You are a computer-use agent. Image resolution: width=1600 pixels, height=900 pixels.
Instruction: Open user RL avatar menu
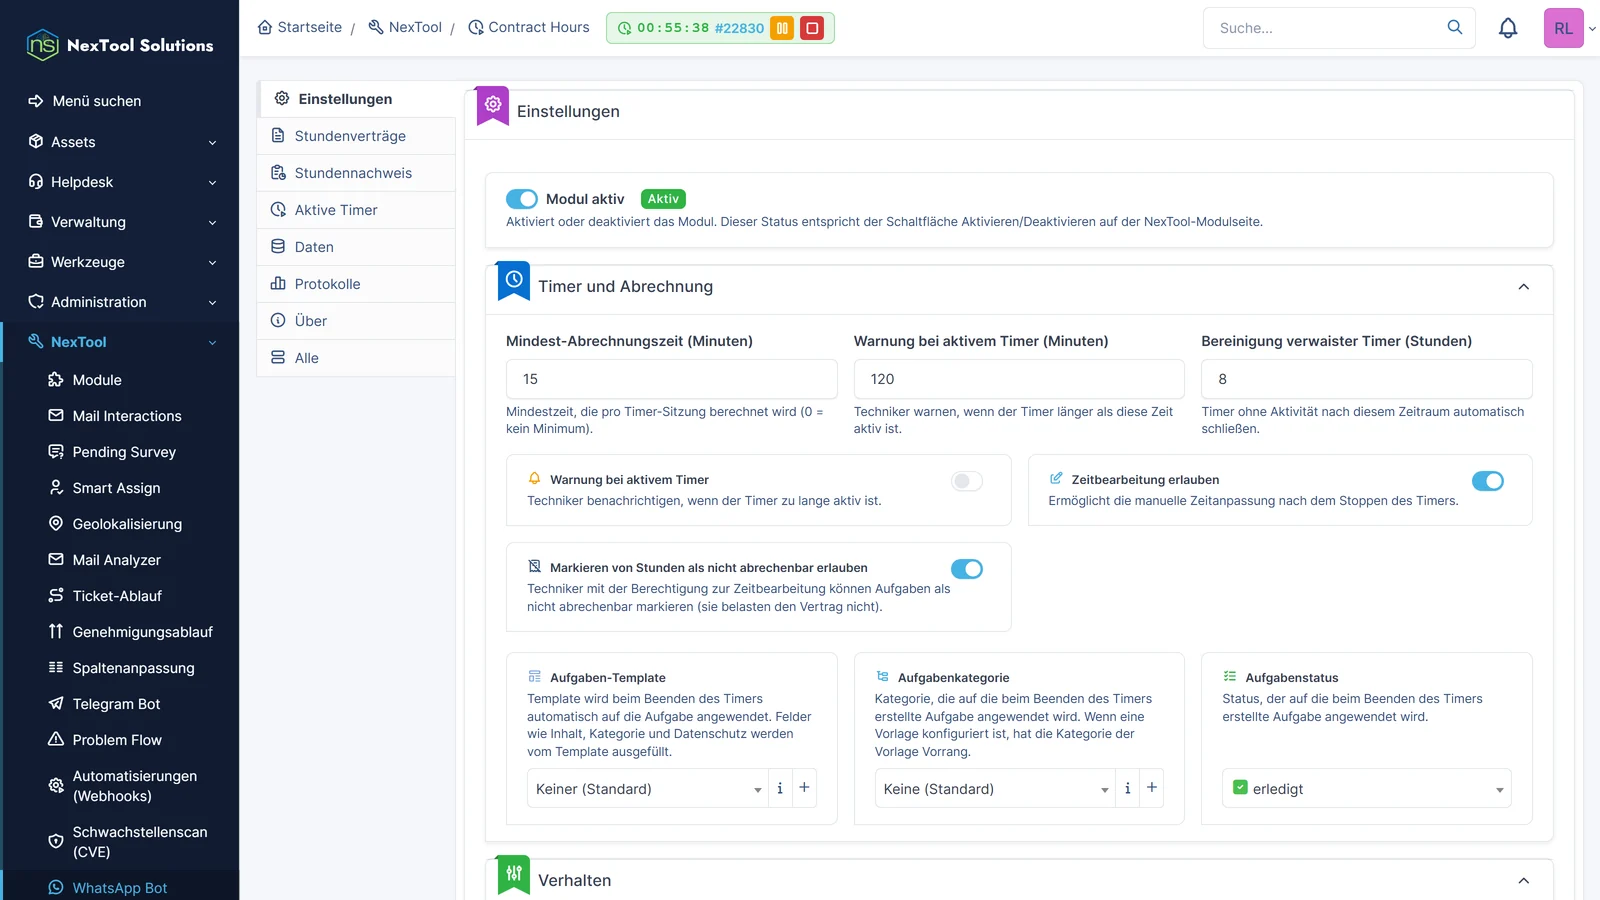click(1564, 28)
